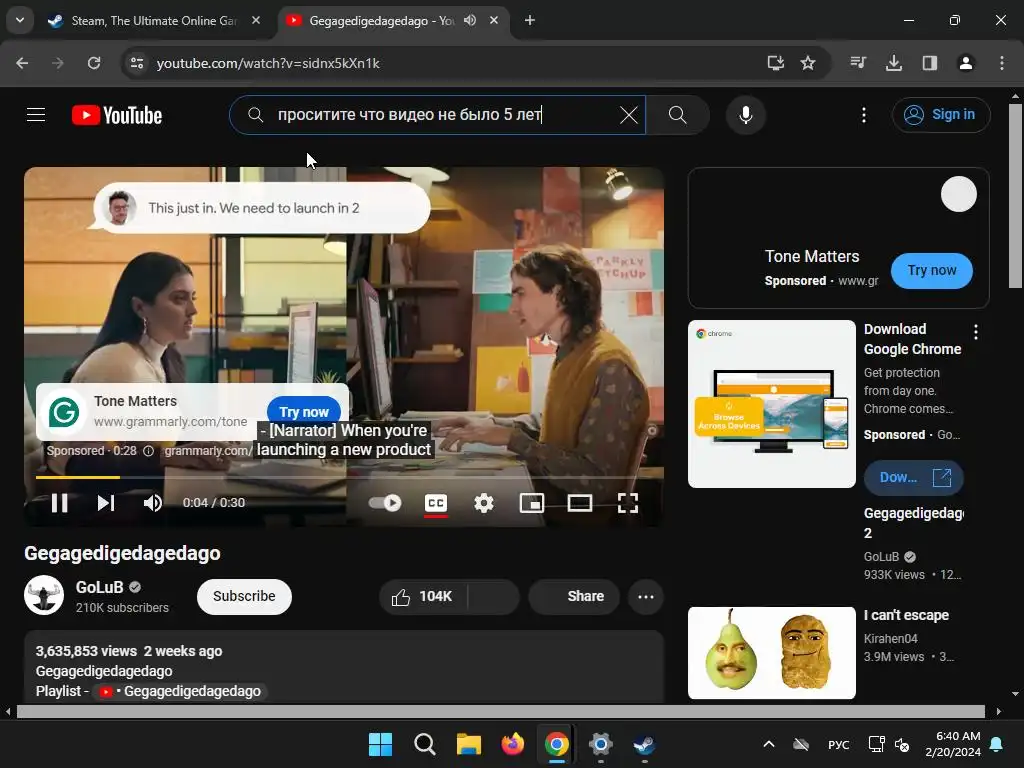The image size is (1024, 768).
Task: Bookmark this page with star
Action: (x=808, y=63)
